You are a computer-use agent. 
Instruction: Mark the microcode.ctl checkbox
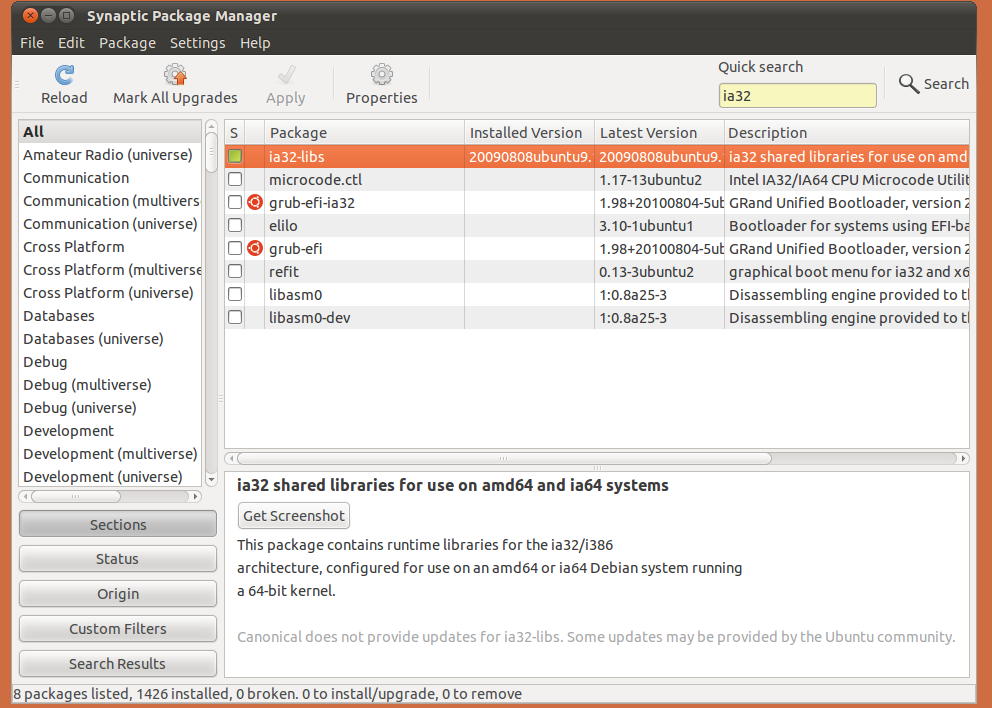(x=235, y=179)
